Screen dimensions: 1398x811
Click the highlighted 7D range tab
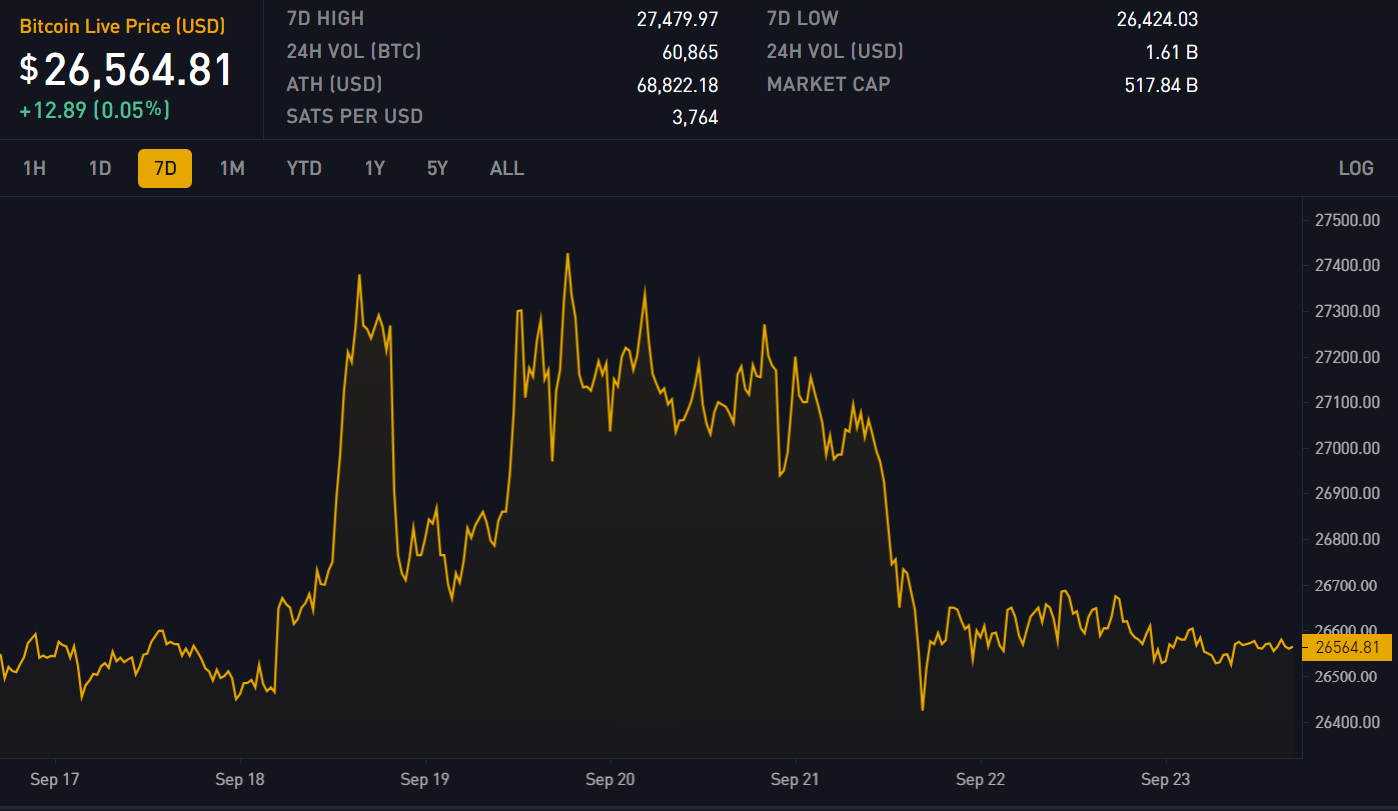click(165, 168)
